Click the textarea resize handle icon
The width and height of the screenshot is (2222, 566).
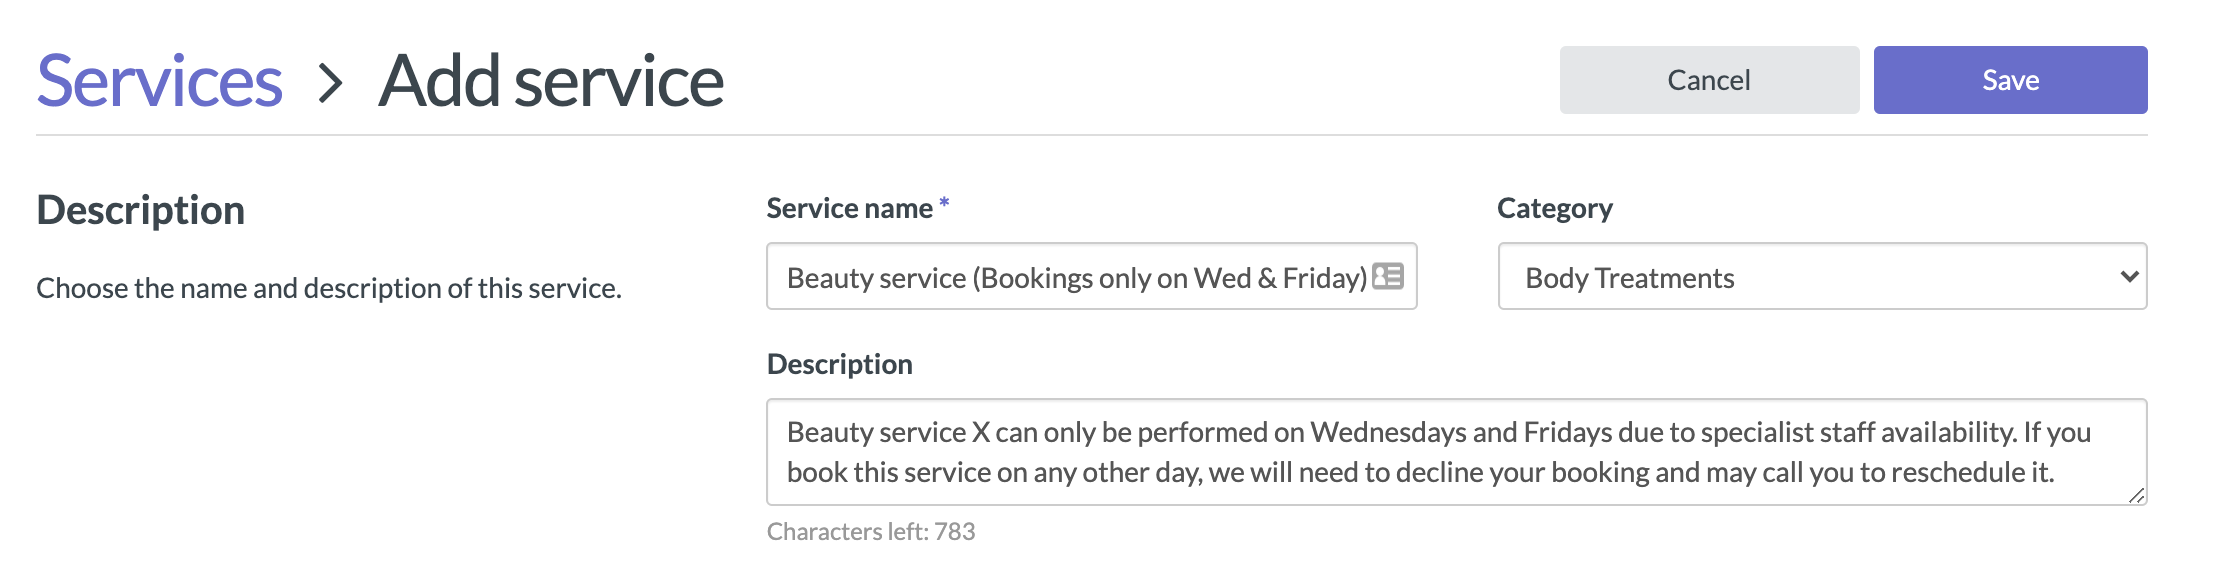(x=2136, y=495)
